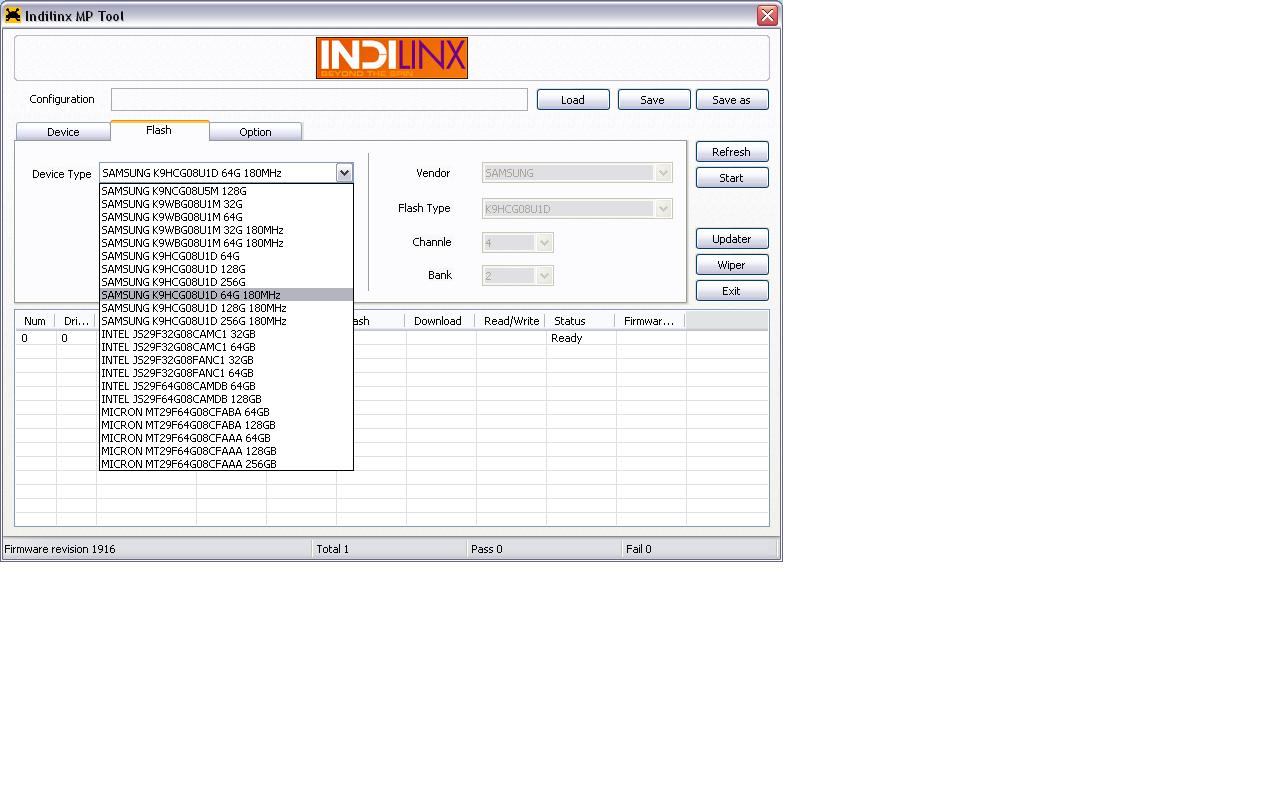Select INTEL JS29F32G08CAMC1 32GB
1280x800 pixels.
pos(226,334)
